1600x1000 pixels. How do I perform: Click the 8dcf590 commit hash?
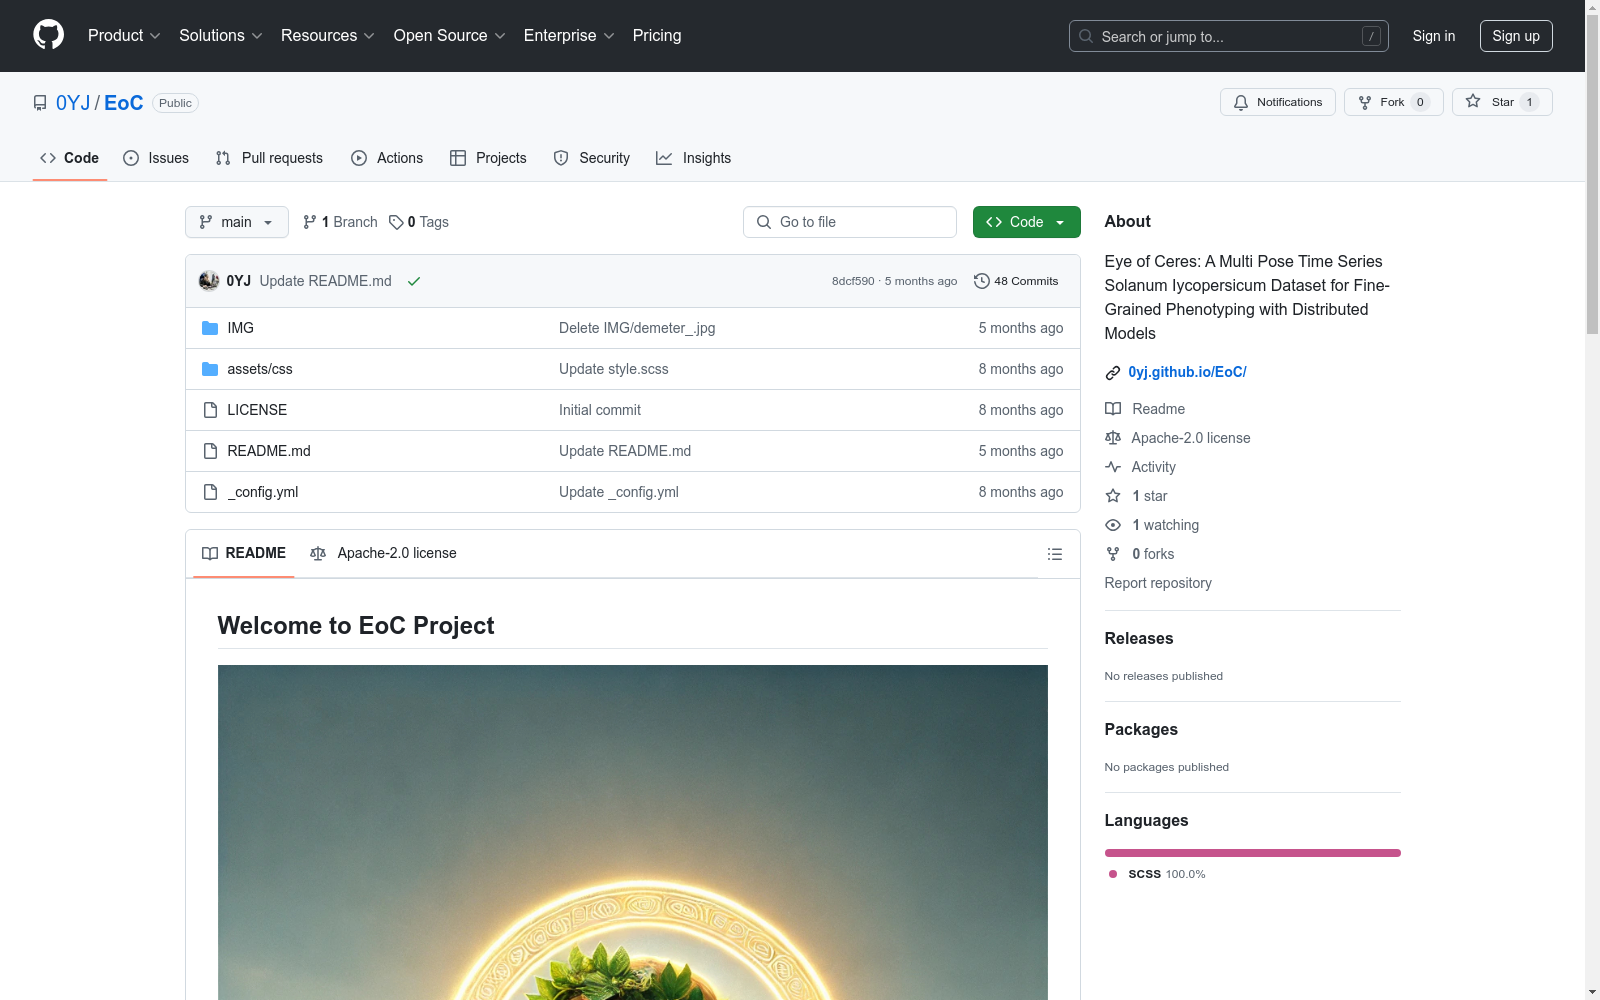coord(853,281)
